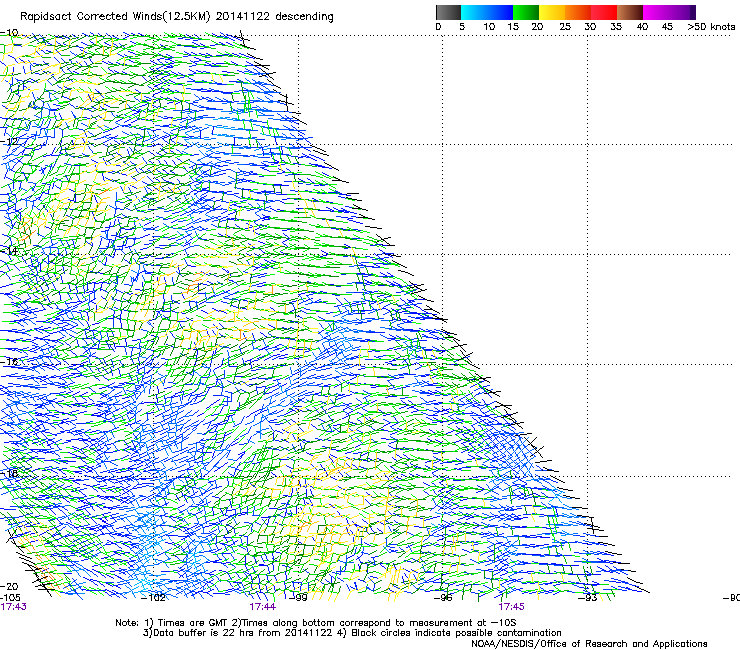Image resolution: width=740 pixels, height=650 pixels.
Task: Click the '>50 knots' legend label
Action: 711,26
